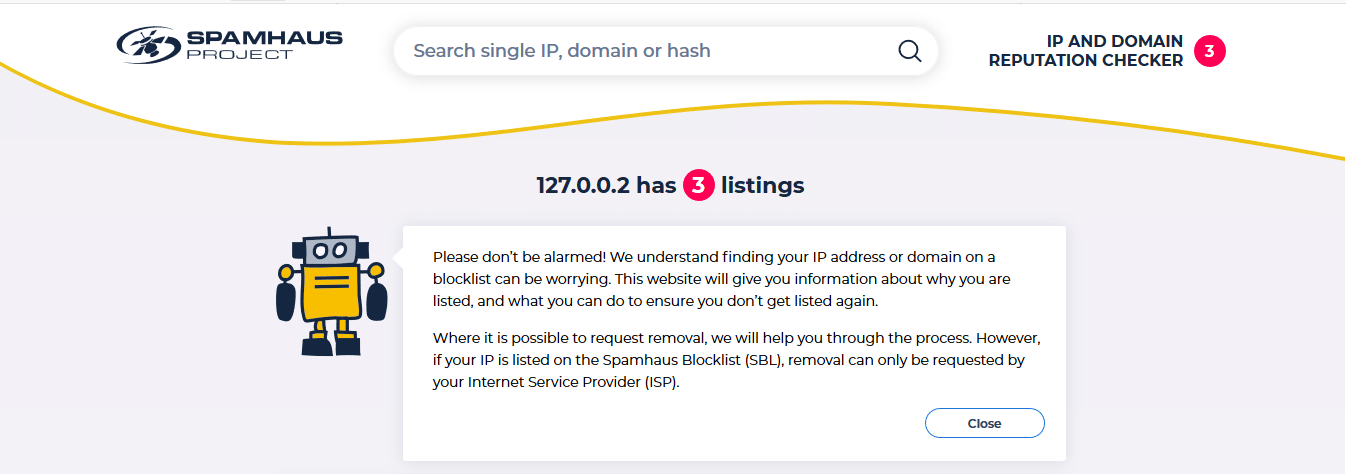This screenshot has width=1346, height=474.
Task: Click the SPAMHAUS wordmark text
Action: pyautogui.click(x=265, y=38)
